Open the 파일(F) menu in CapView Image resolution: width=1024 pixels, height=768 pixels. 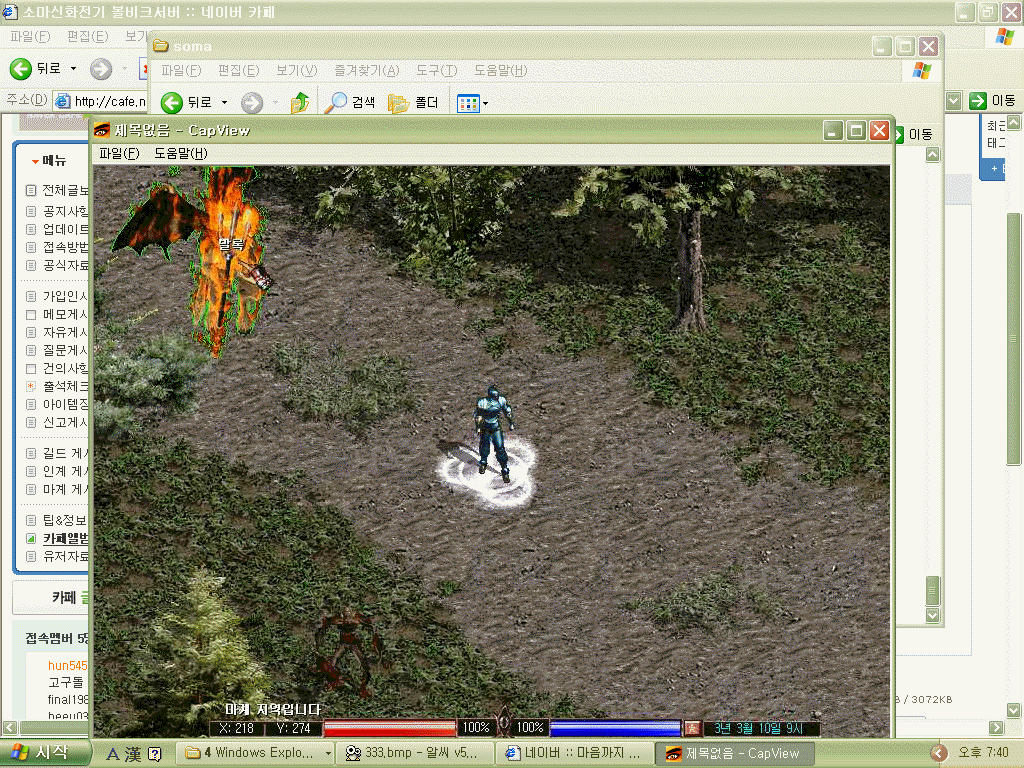pyautogui.click(x=120, y=153)
